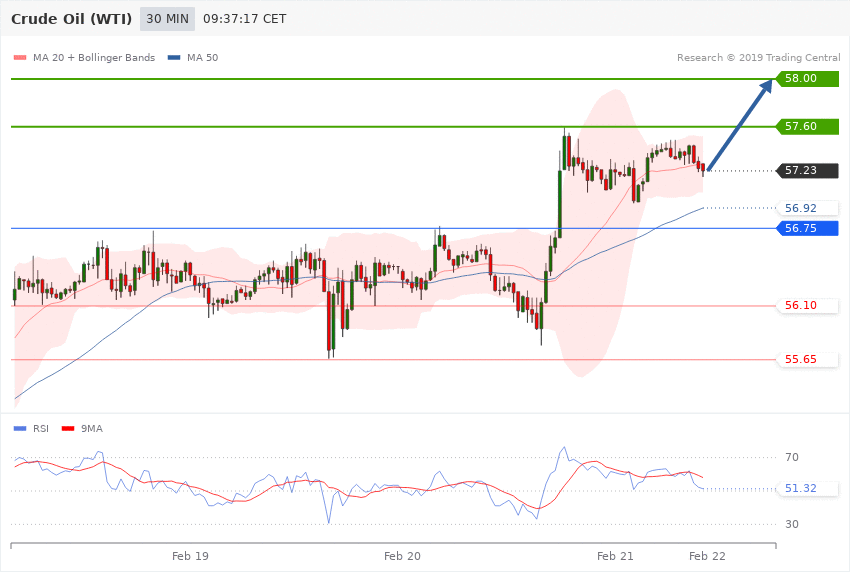Click the Feb 20 date axis label

click(x=402, y=556)
